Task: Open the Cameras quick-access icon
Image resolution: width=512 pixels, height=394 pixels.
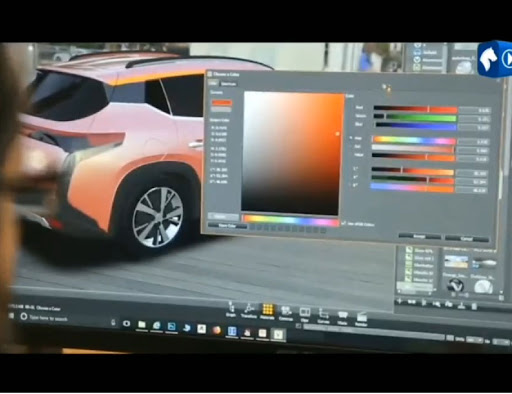Action: [286, 314]
